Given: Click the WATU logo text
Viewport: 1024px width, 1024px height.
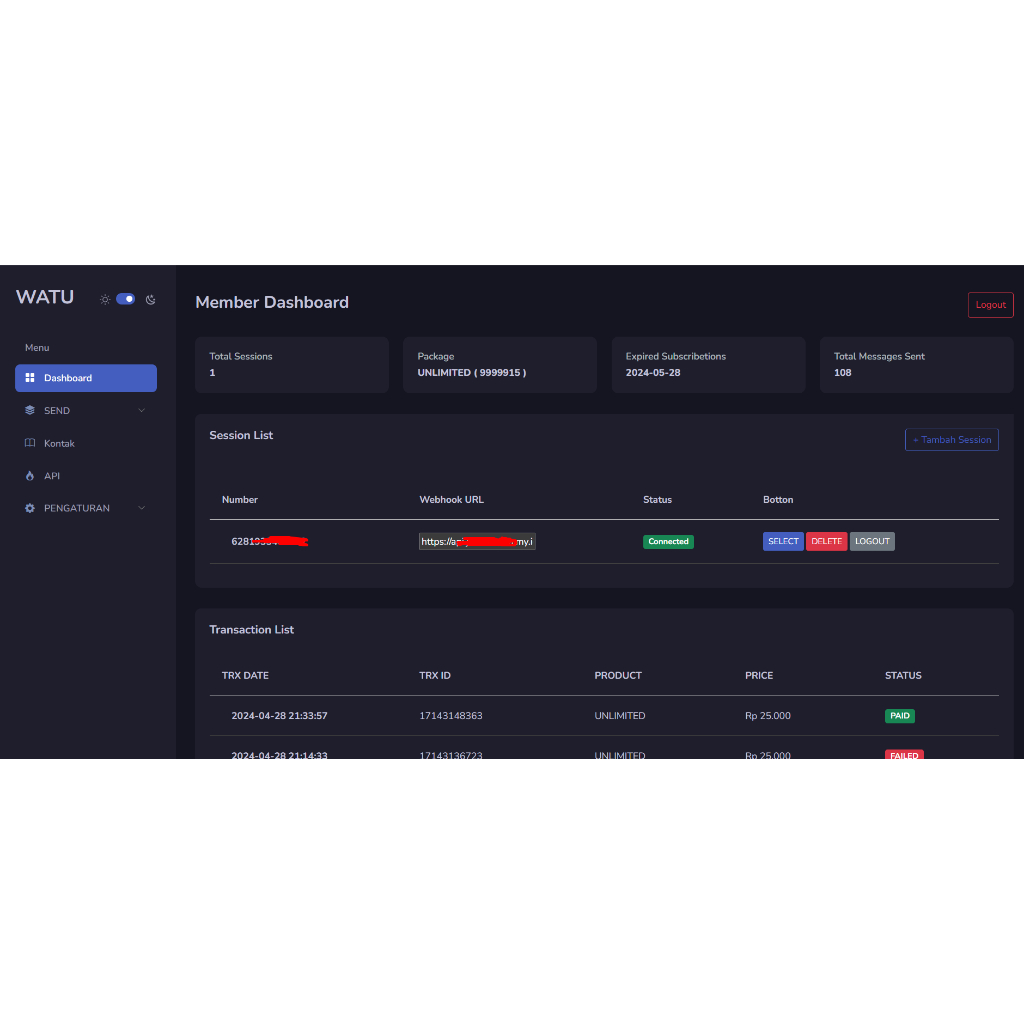Looking at the screenshot, I should click(x=45, y=297).
